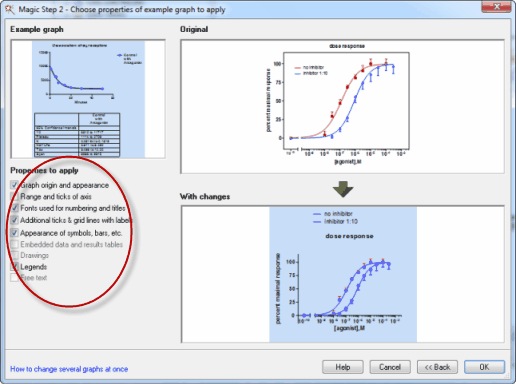Click the Cancel button
This screenshot has height=384, width=516.
[x=390, y=367]
